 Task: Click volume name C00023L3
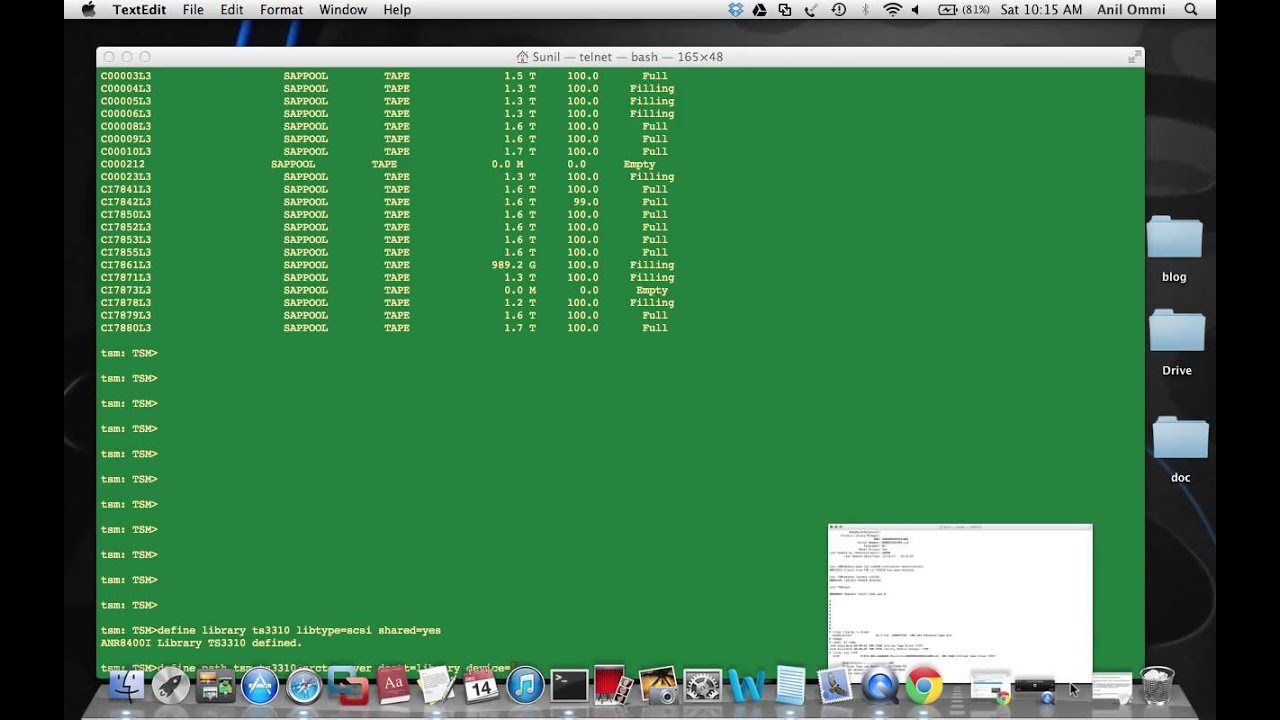point(126,177)
